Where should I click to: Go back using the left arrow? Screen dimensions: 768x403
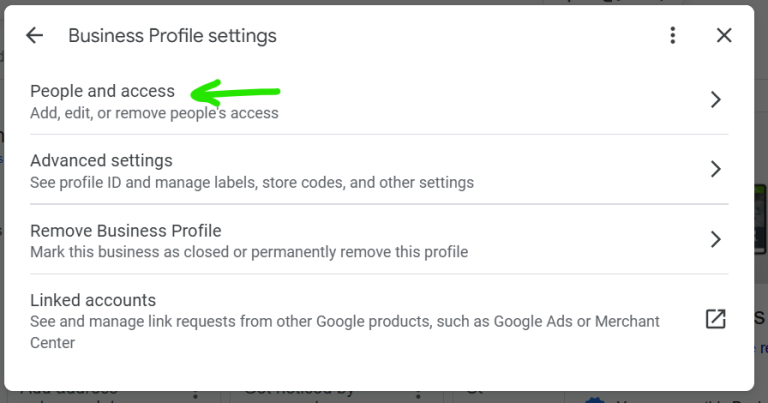pos(35,36)
